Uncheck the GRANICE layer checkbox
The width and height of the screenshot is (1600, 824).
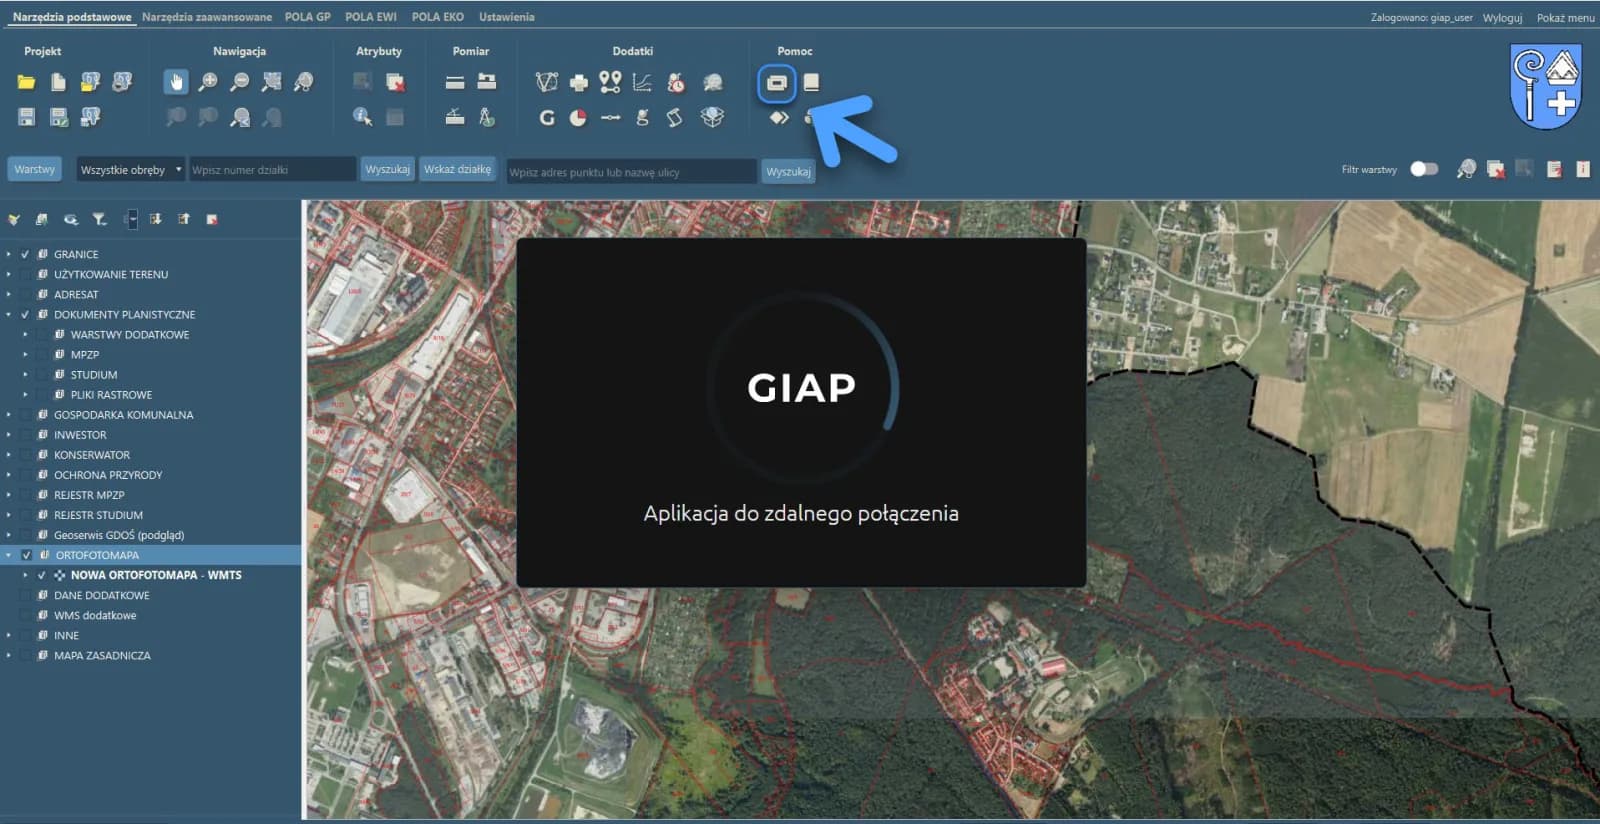pos(26,254)
